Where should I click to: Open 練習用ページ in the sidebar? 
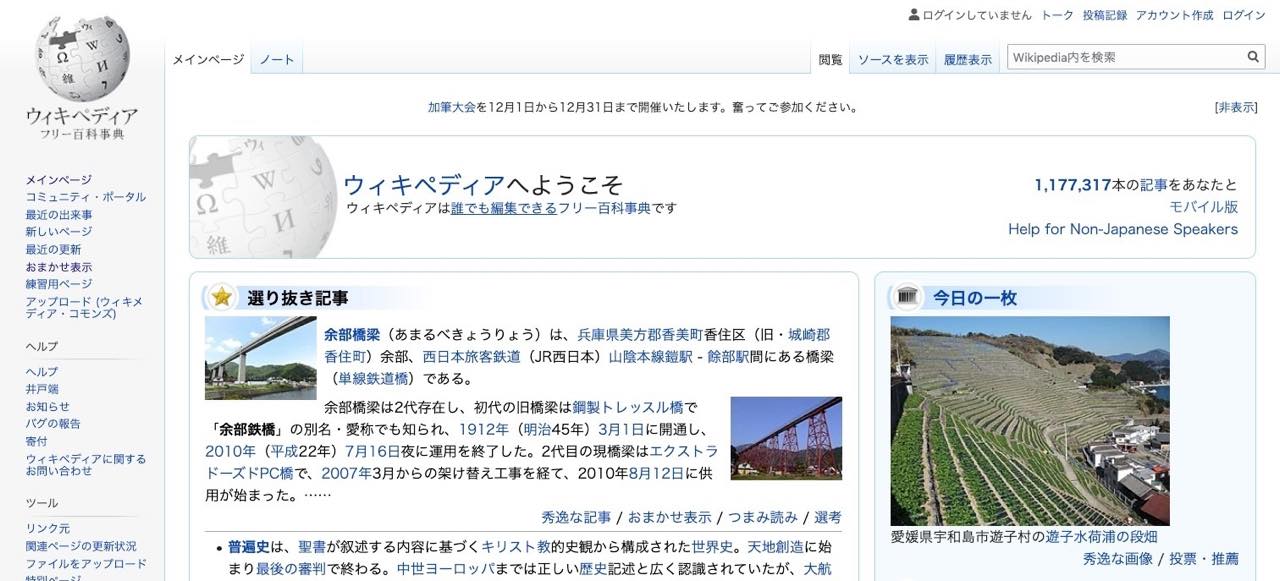58,284
